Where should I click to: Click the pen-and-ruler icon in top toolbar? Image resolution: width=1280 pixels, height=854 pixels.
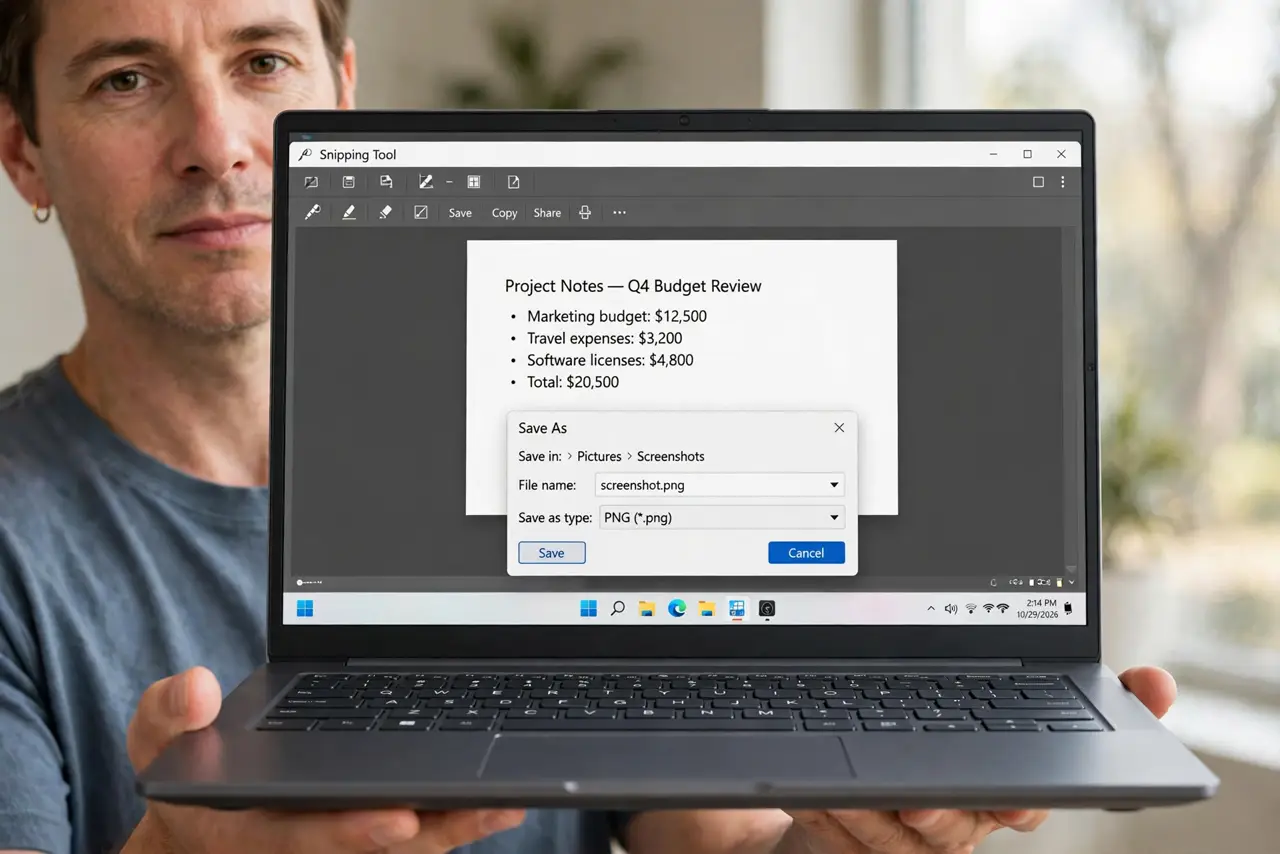(x=425, y=182)
